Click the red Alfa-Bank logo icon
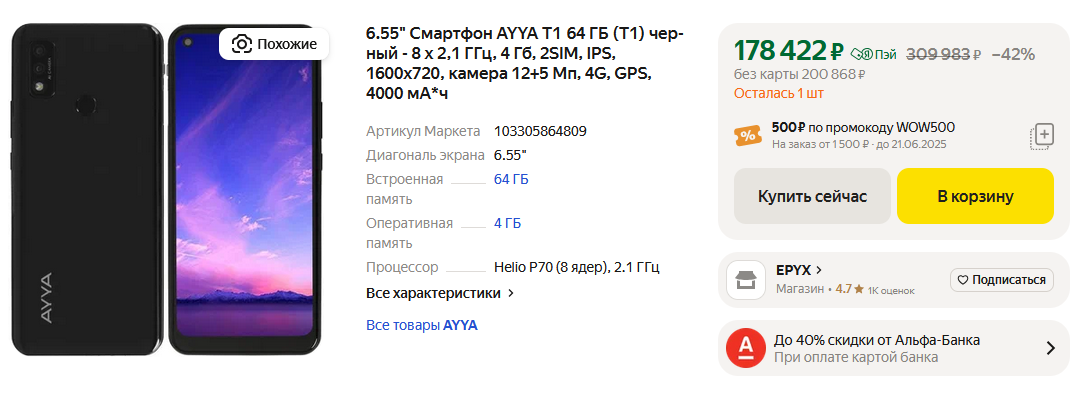The height and width of the screenshot is (410, 1084). (746, 348)
